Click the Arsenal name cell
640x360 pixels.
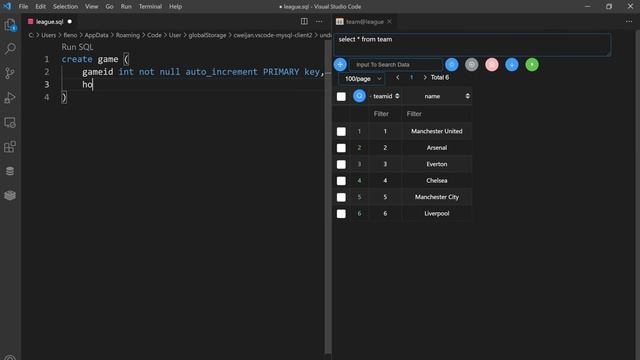[x=437, y=148]
